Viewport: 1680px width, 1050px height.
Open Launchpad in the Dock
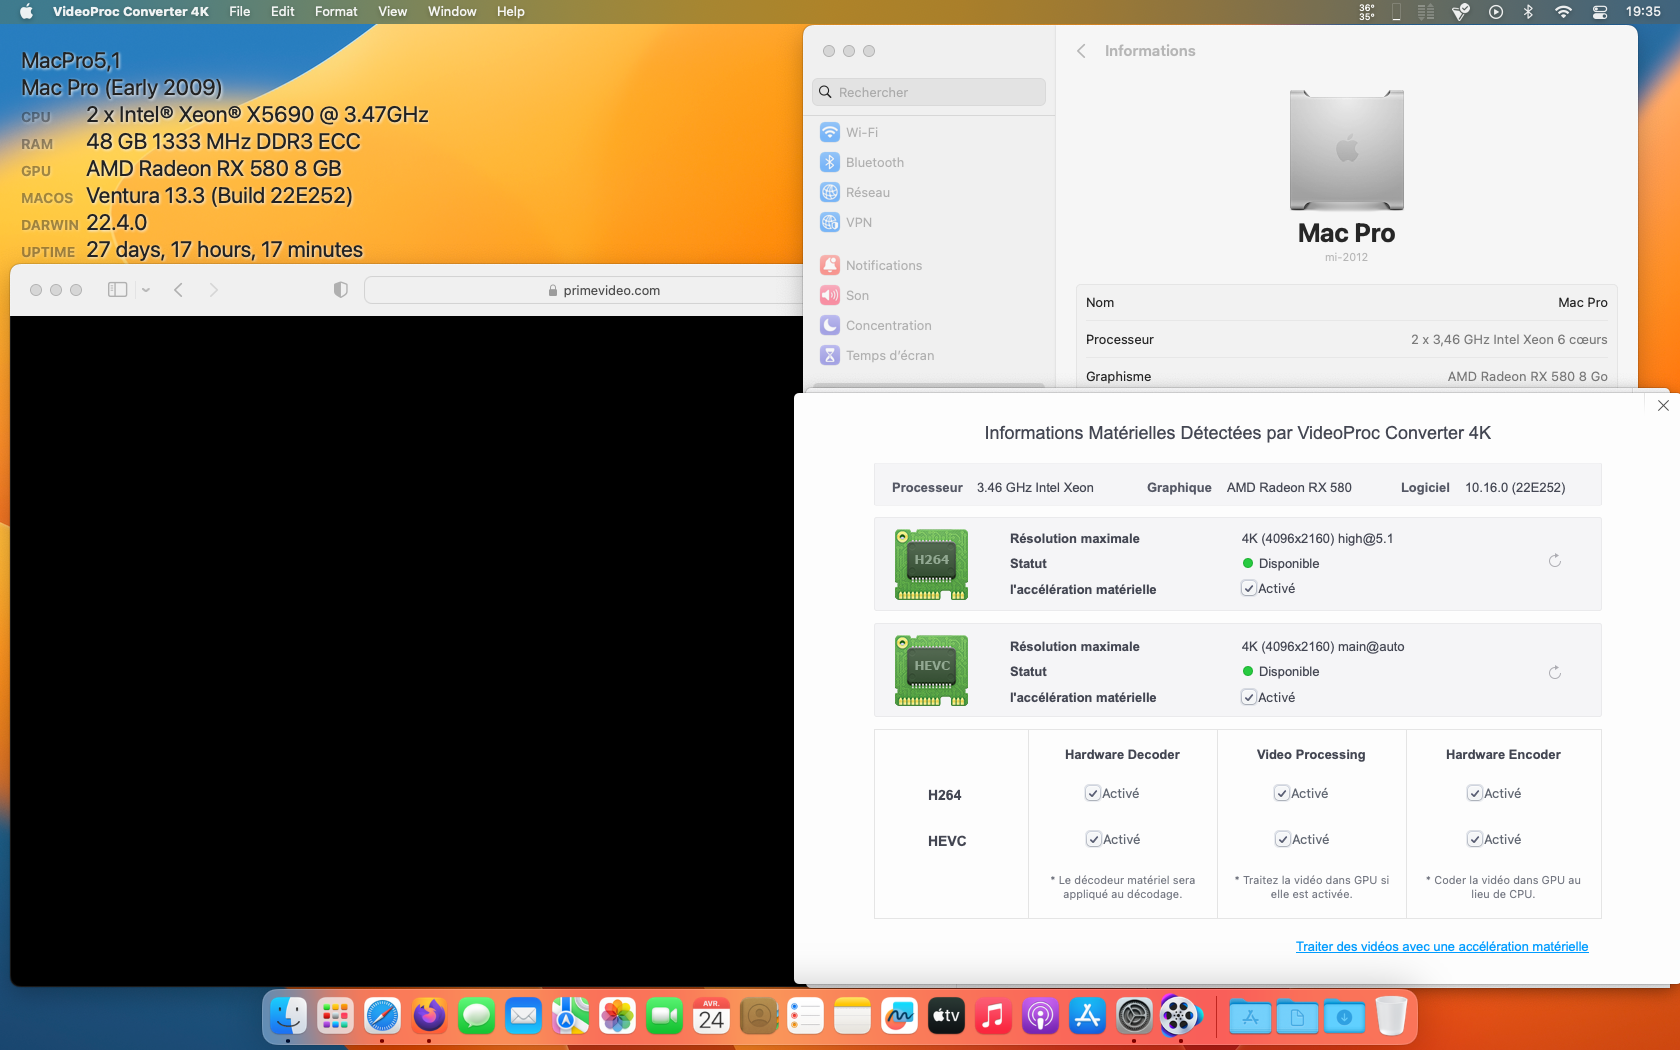(335, 1017)
